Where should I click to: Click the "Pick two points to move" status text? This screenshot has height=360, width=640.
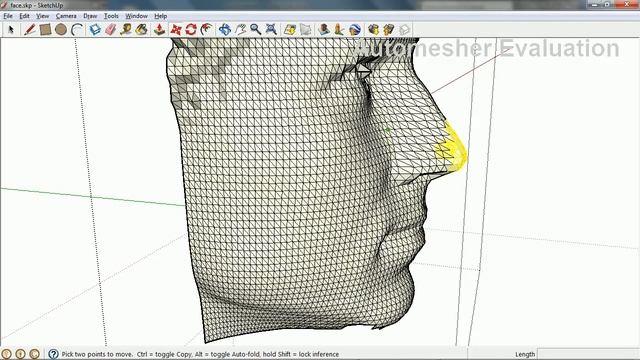pyautogui.click(x=97, y=354)
